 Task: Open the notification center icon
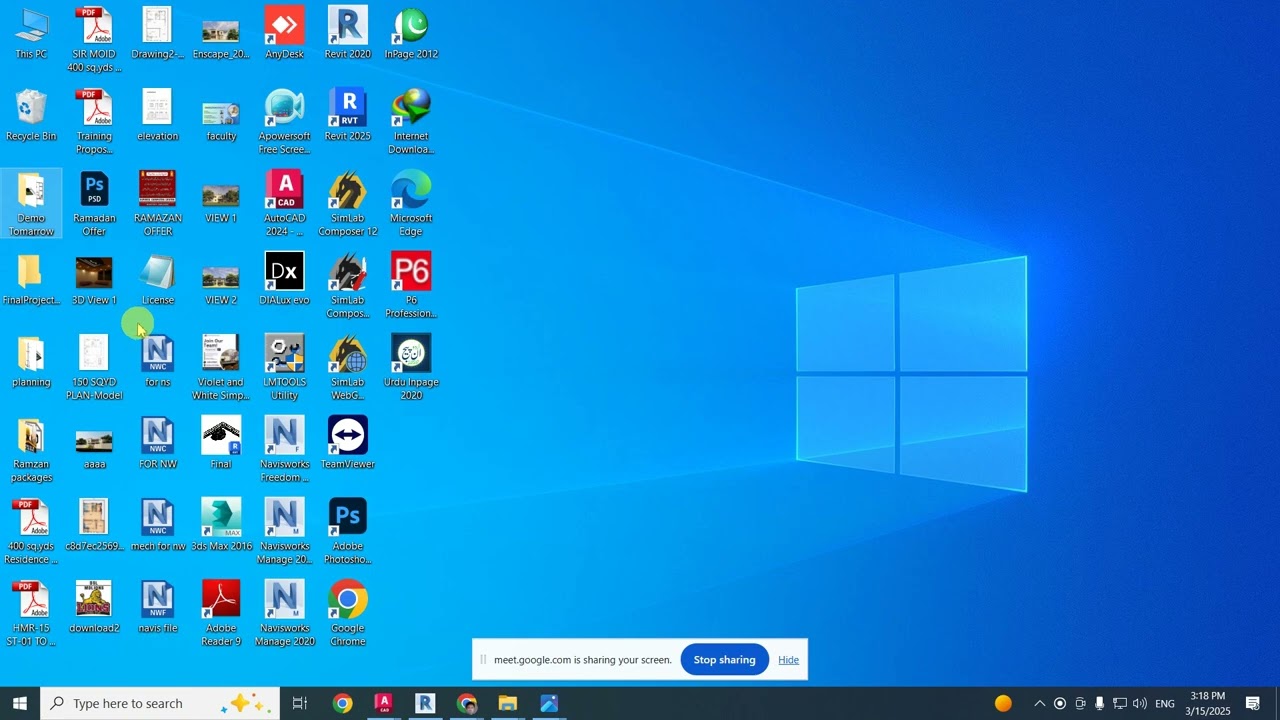click(x=1253, y=703)
